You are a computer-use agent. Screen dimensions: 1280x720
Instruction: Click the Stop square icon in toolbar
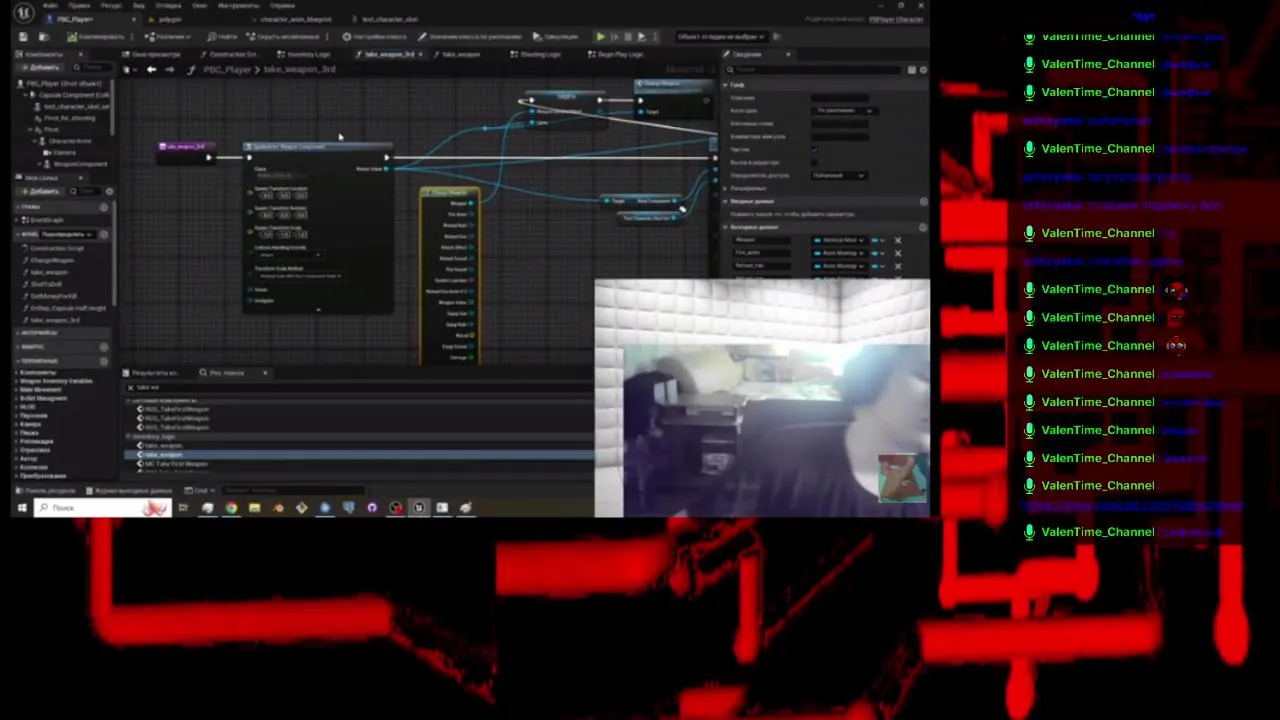(628, 37)
